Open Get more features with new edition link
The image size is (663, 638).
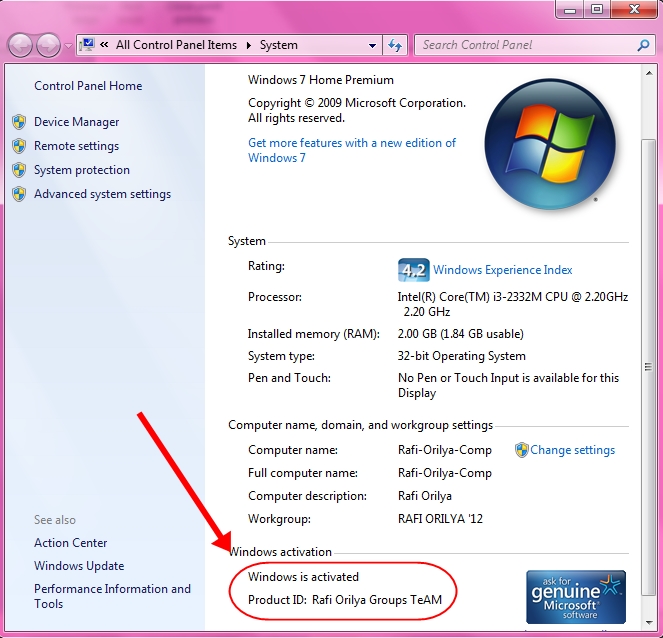point(352,150)
